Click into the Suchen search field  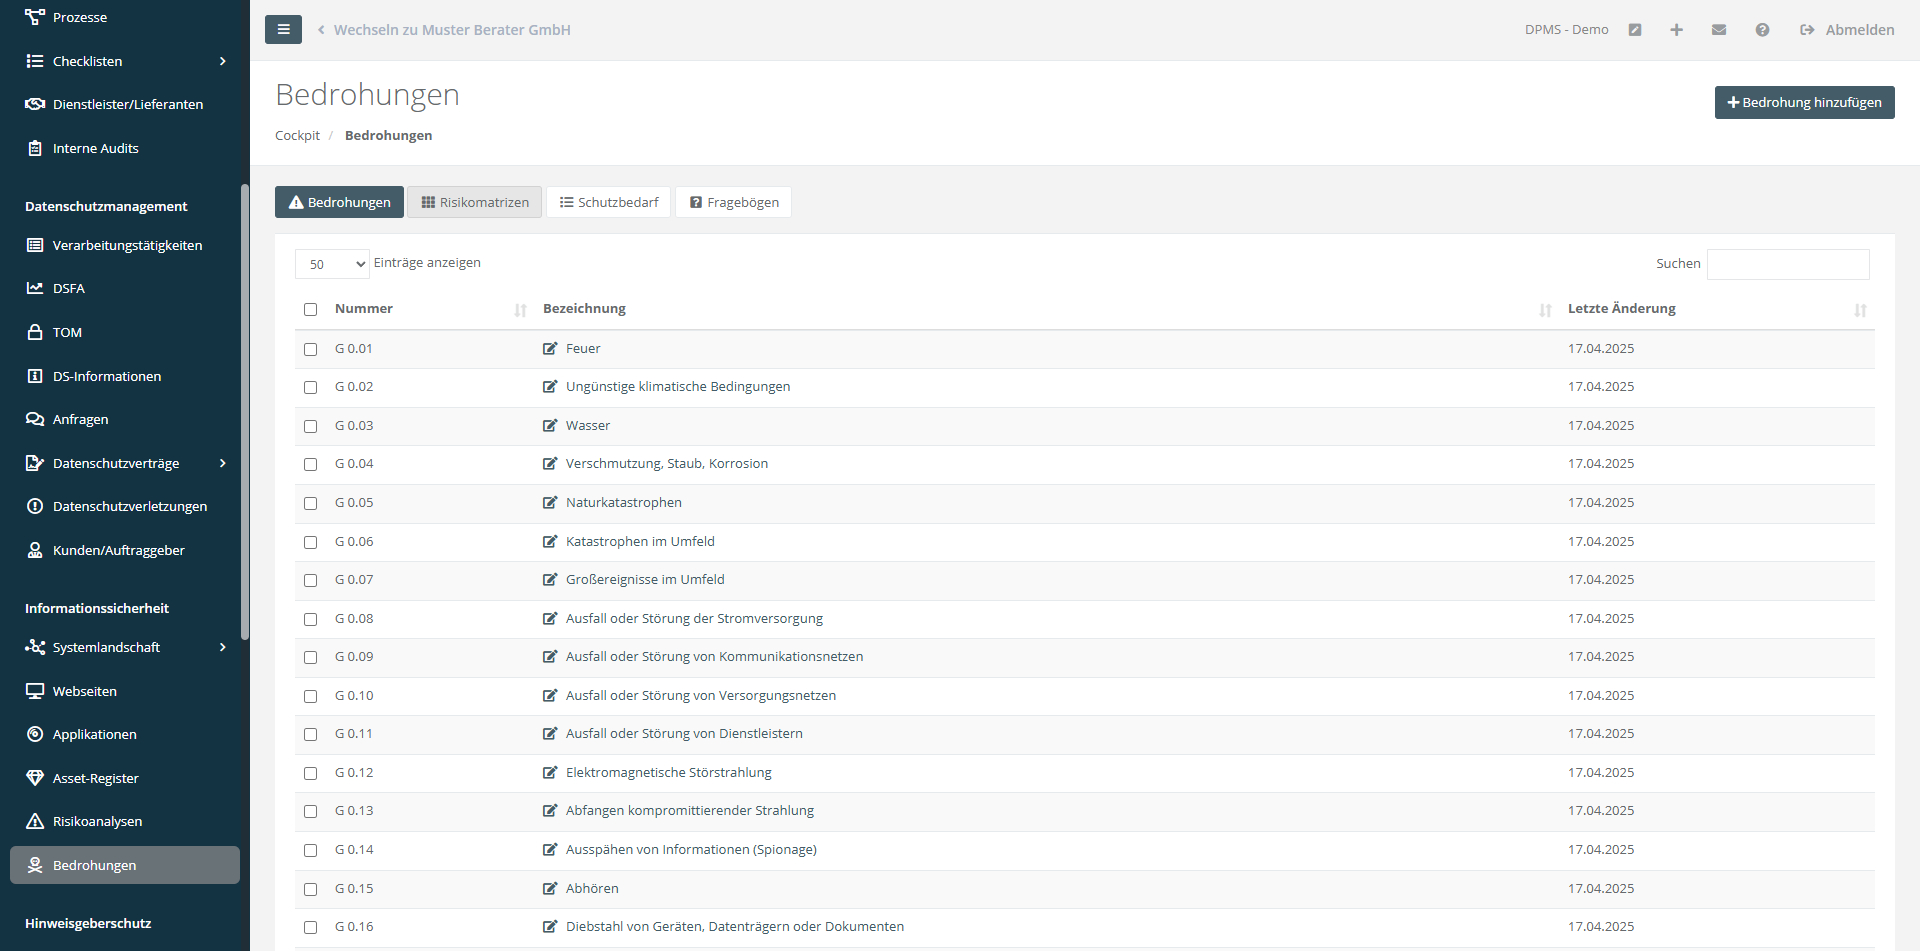(1787, 264)
